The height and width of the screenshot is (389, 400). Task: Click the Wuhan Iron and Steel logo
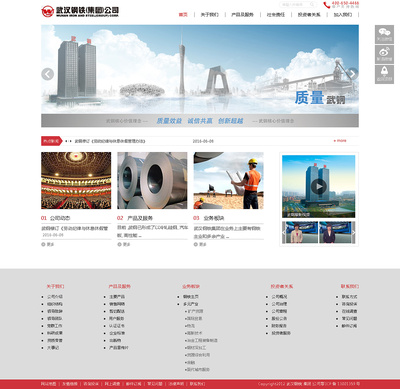point(80,11)
